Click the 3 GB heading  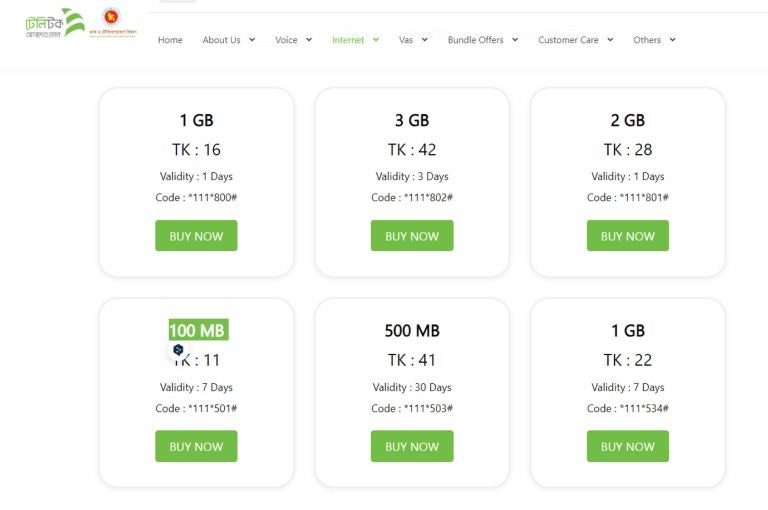(x=412, y=121)
